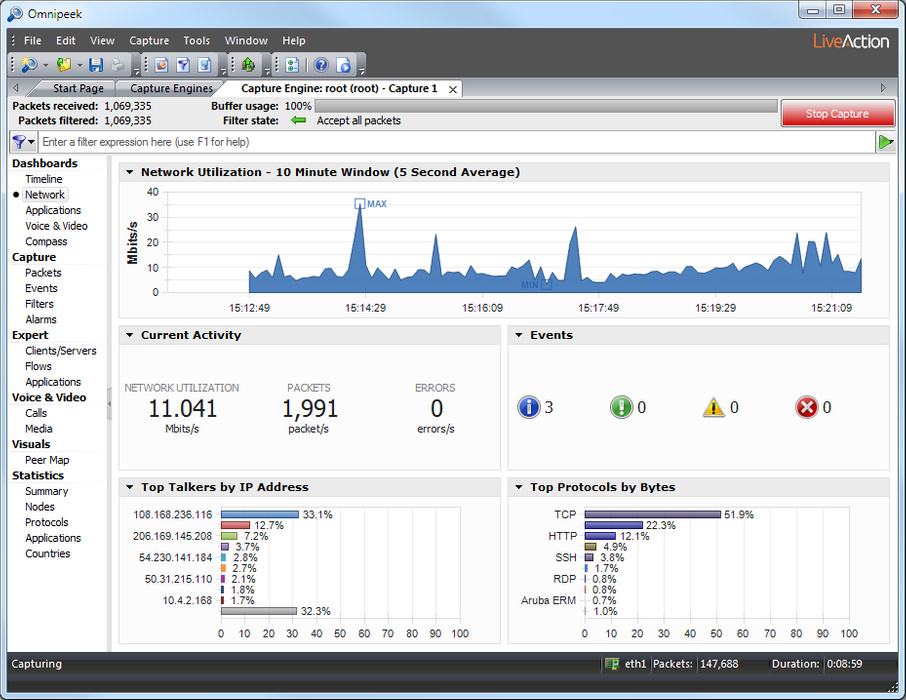Click the orange document toolbar icon
This screenshot has width=906, height=700.
[x=161, y=65]
